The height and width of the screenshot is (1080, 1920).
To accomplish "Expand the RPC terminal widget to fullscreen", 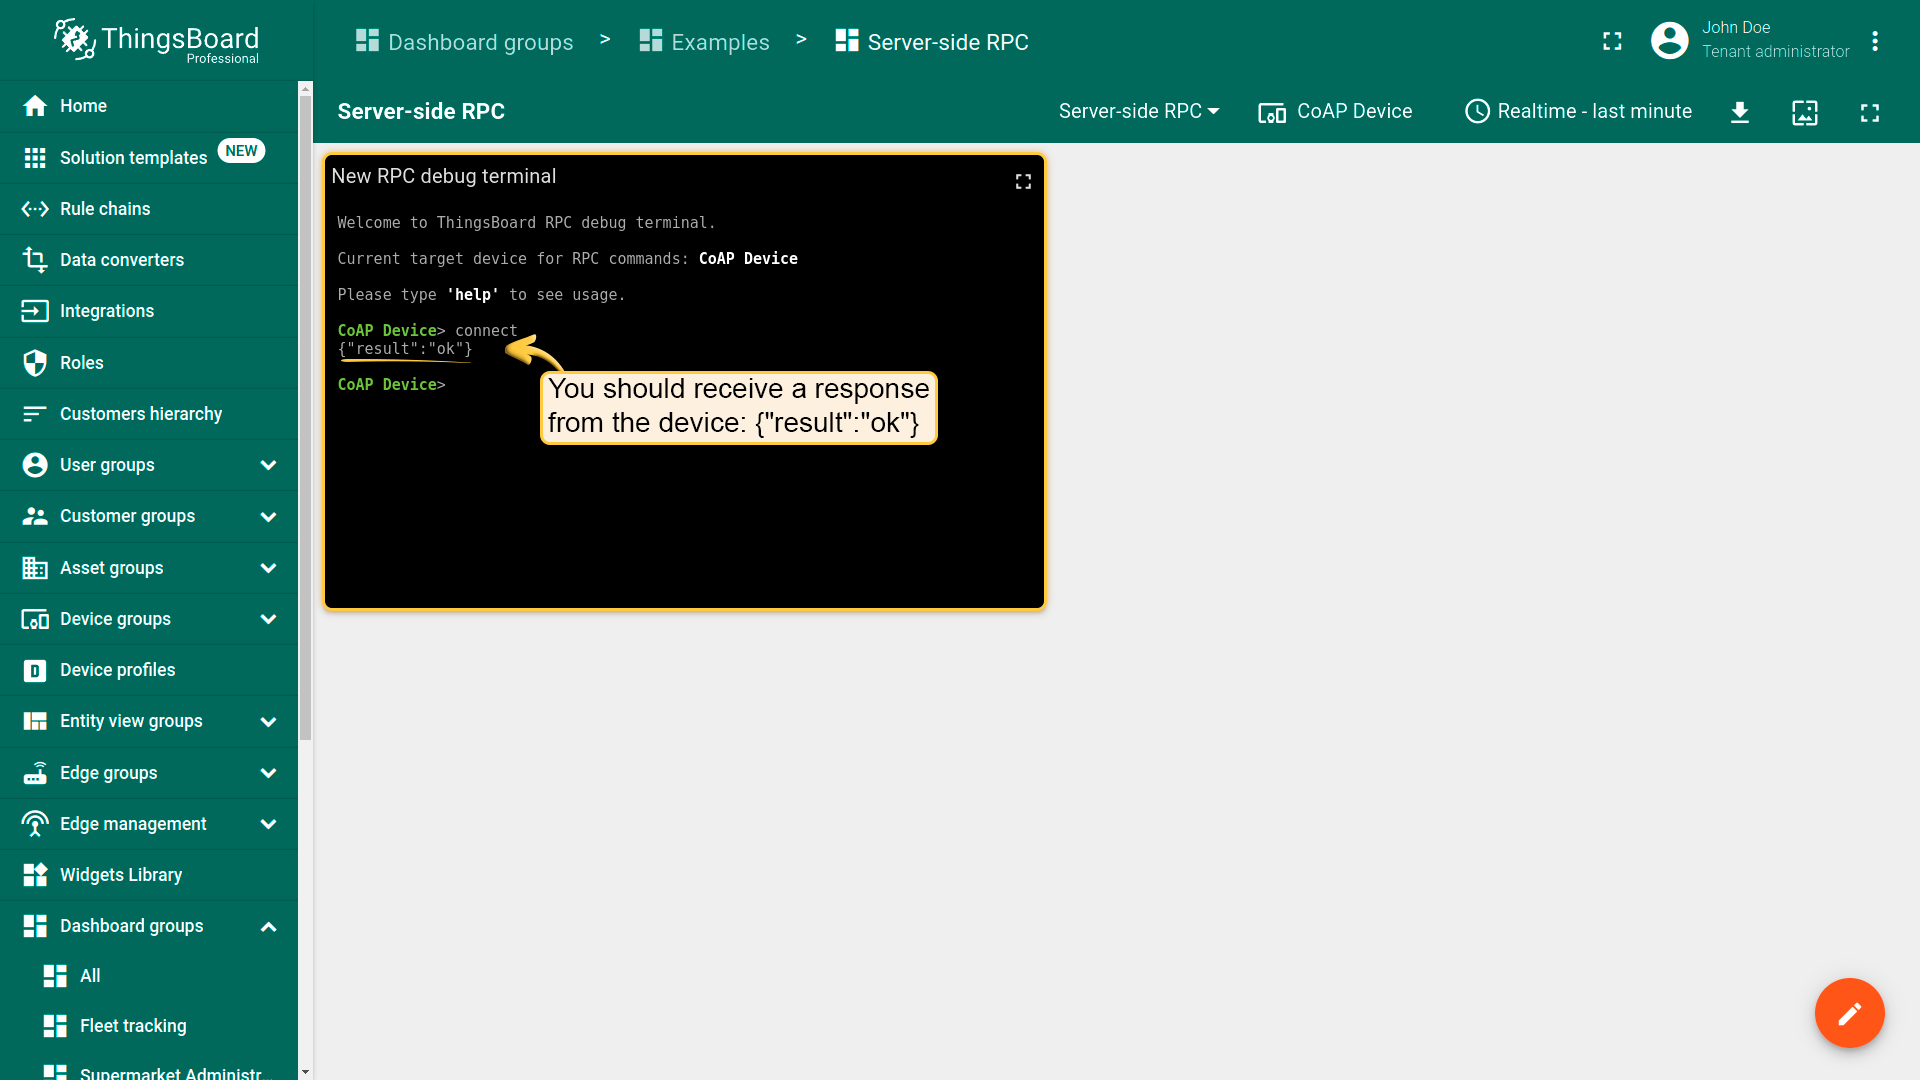I will pyautogui.click(x=1023, y=181).
